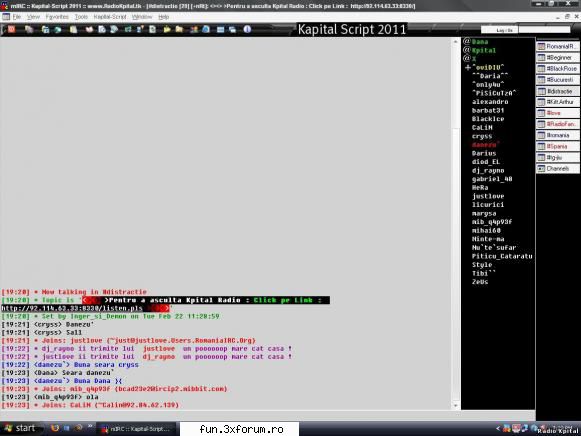Viewport: 581px width, 436px height.
Task: Click the Tile windows toolbar icon
Action: point(220,29)
